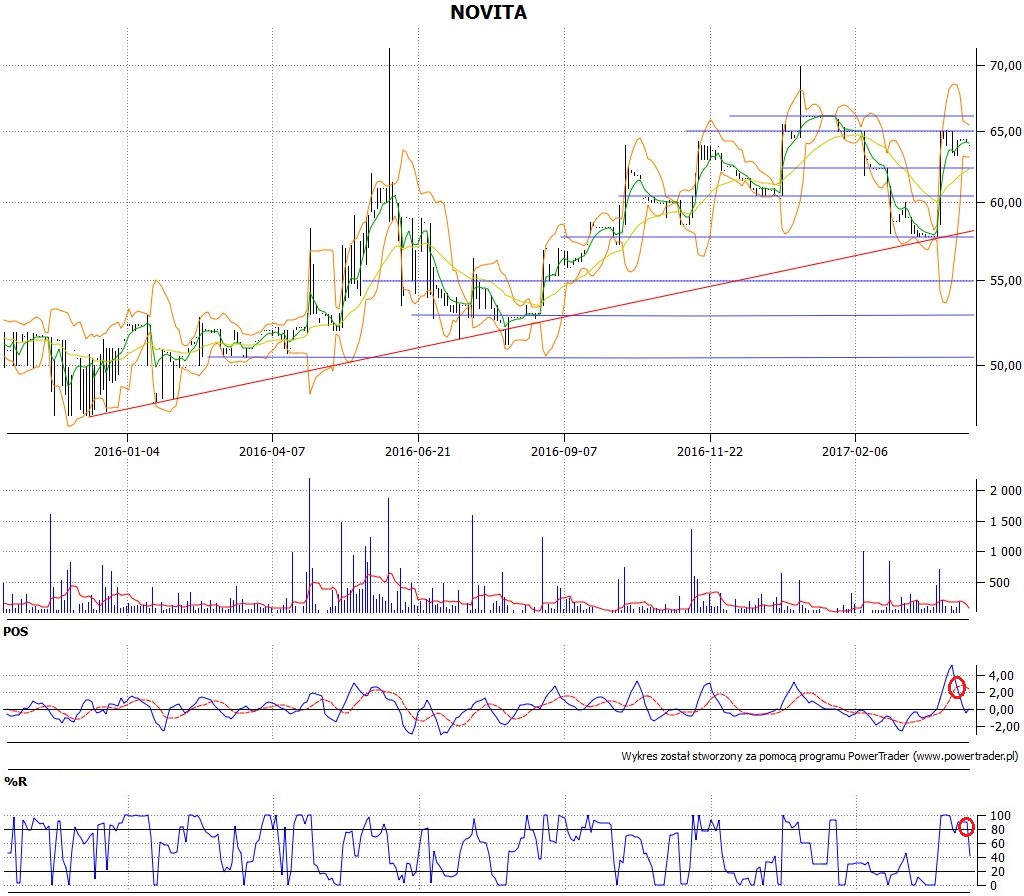Click the POS indicator label

pos(16,632)
